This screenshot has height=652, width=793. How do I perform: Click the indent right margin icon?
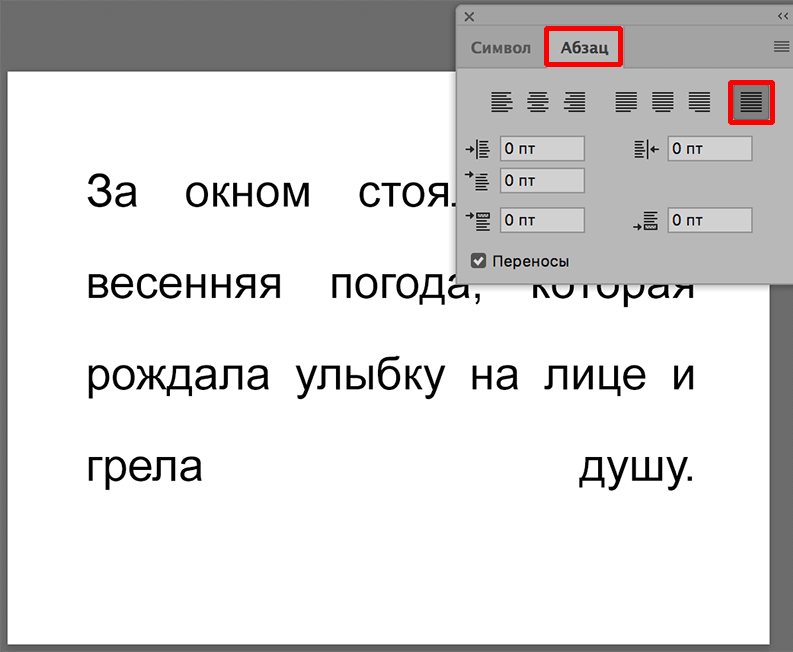click(x=646, y=149)
